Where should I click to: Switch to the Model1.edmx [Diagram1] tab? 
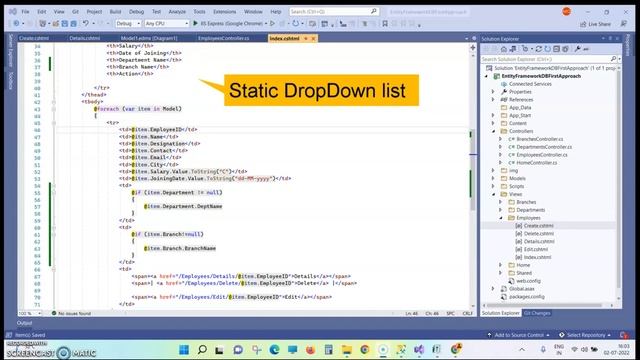click(149, 38)
